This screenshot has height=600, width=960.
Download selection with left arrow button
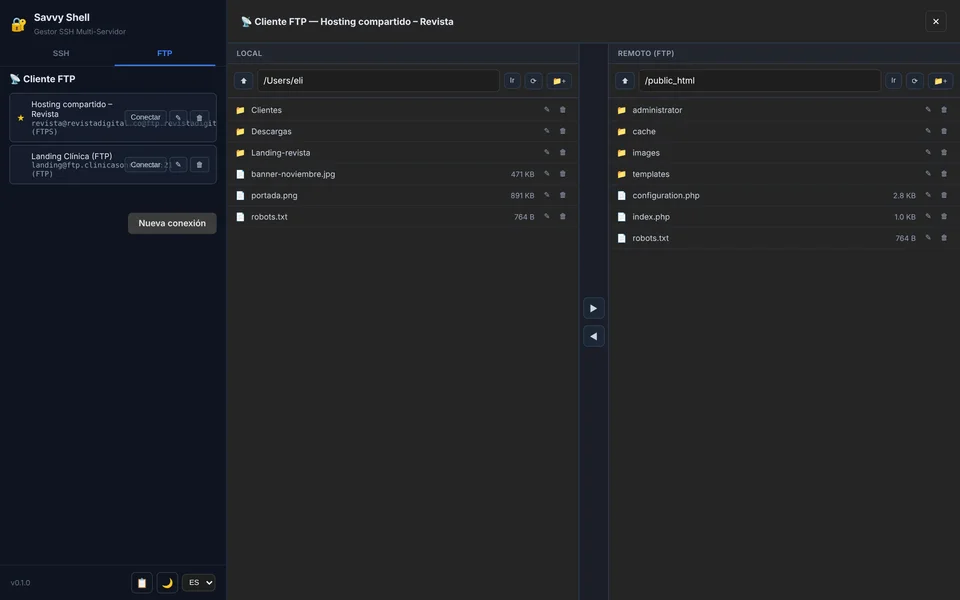[x=593, y=336]
